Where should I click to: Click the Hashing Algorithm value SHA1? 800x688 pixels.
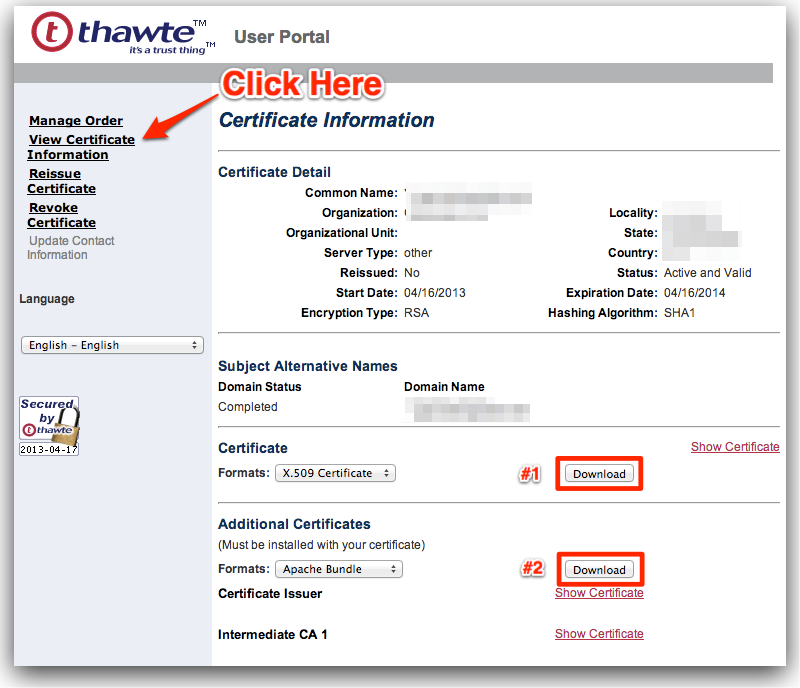[680, 312]
